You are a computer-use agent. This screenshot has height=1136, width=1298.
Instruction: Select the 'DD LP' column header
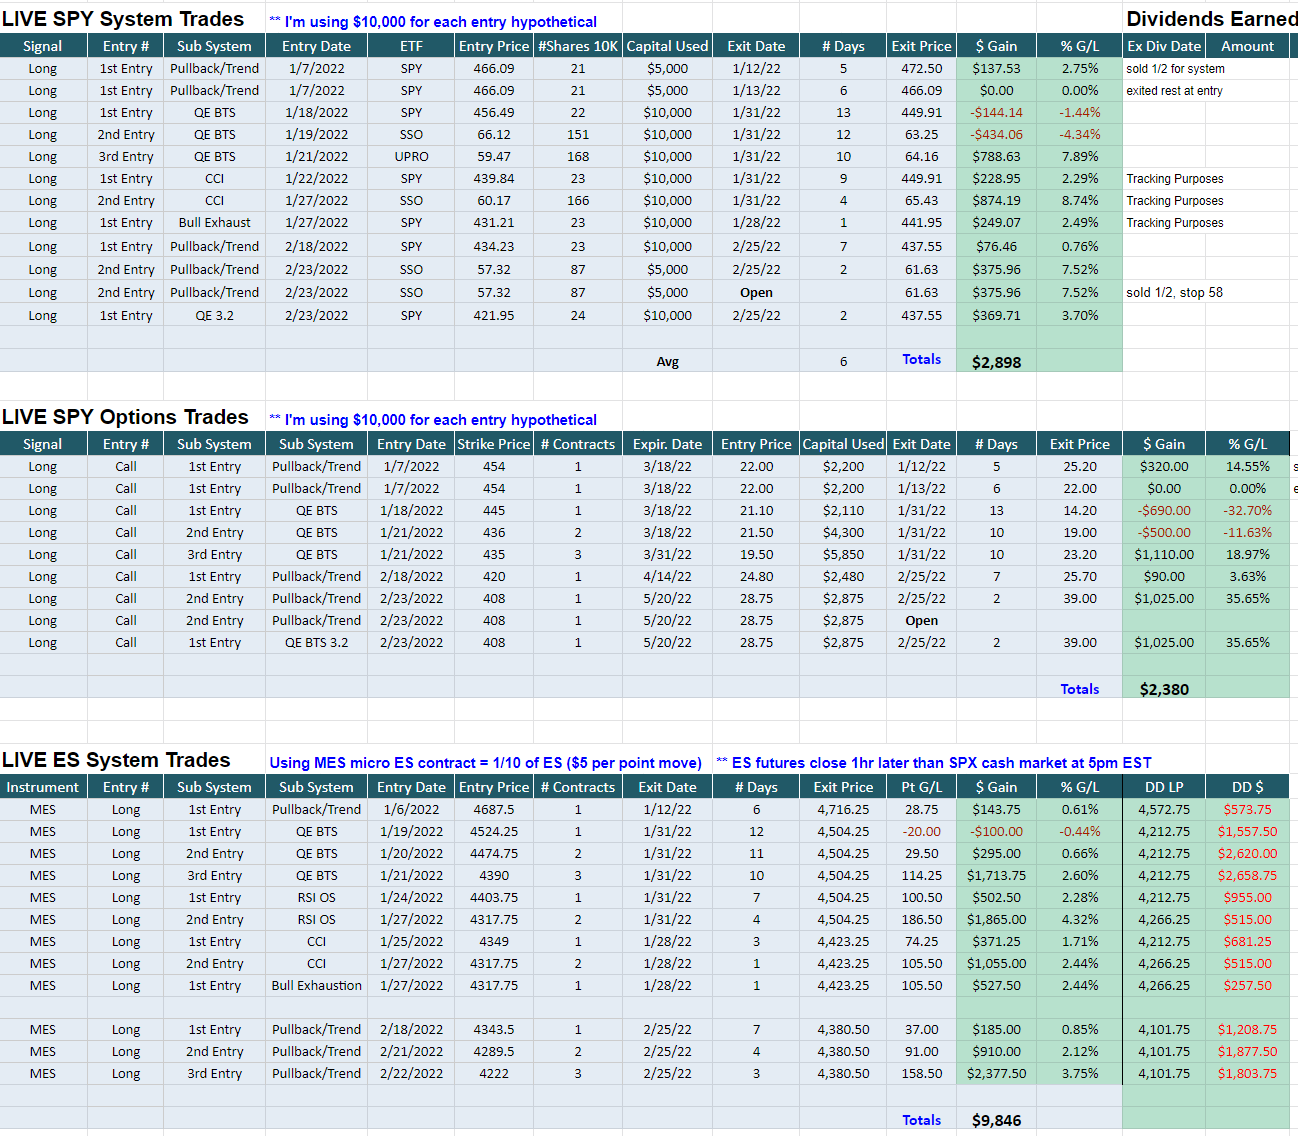pos(1164,787)
